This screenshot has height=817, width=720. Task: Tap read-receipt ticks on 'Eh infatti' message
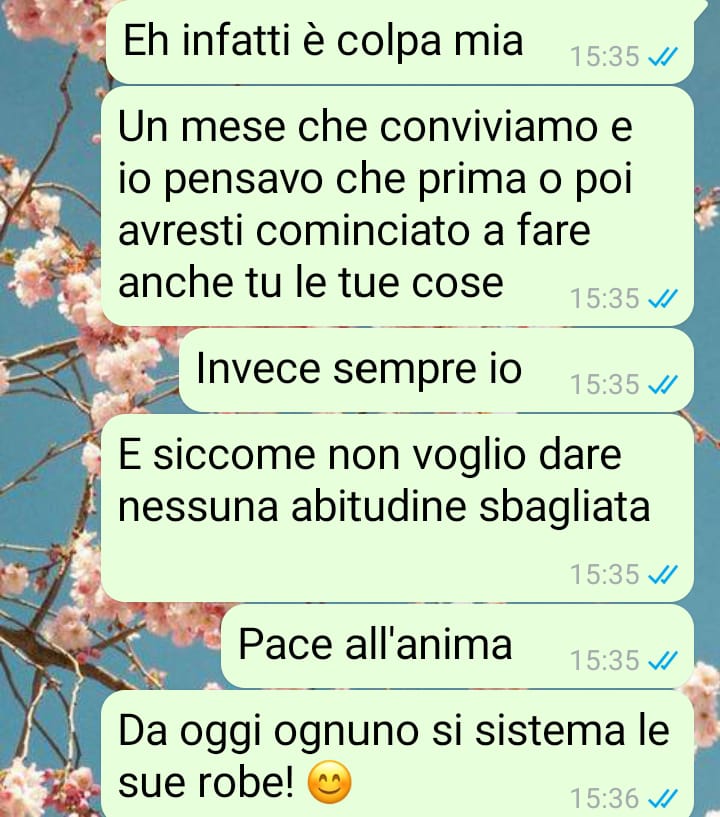[x=662, y=56]
